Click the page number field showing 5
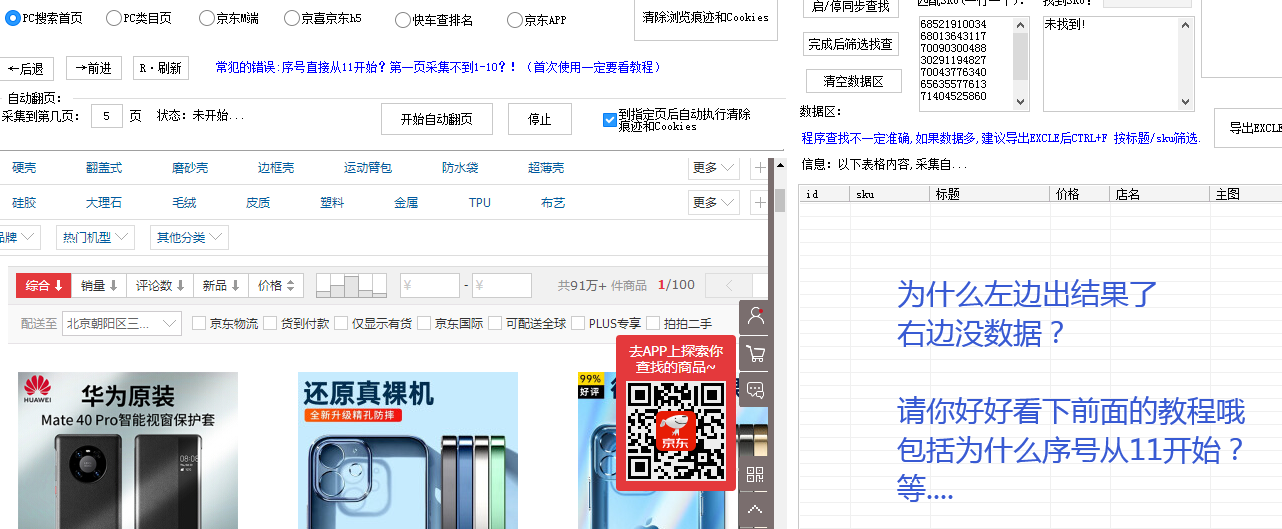 tap(107, 116)
